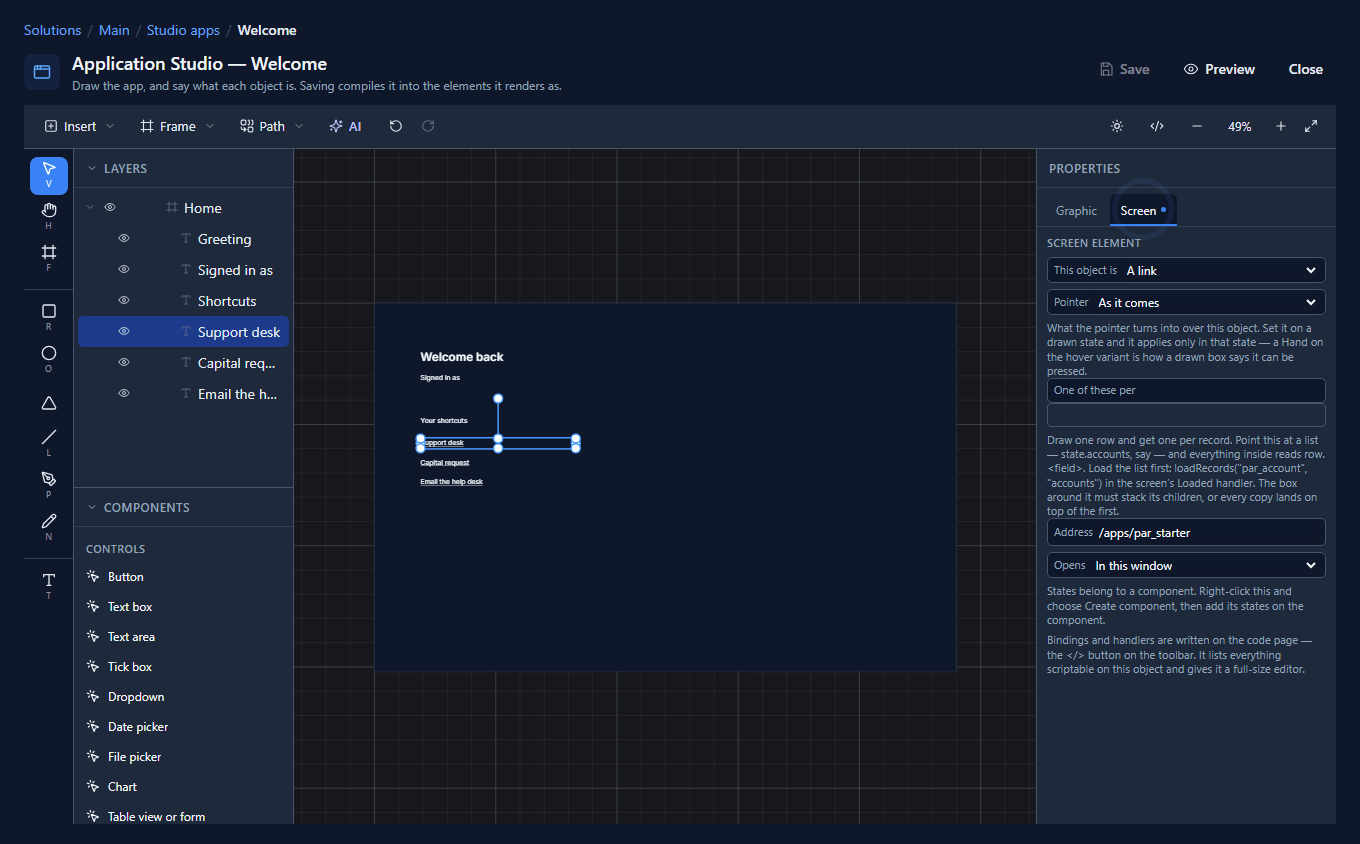
Task: Select the Ellipse shape tool
Action: [49, 358]
